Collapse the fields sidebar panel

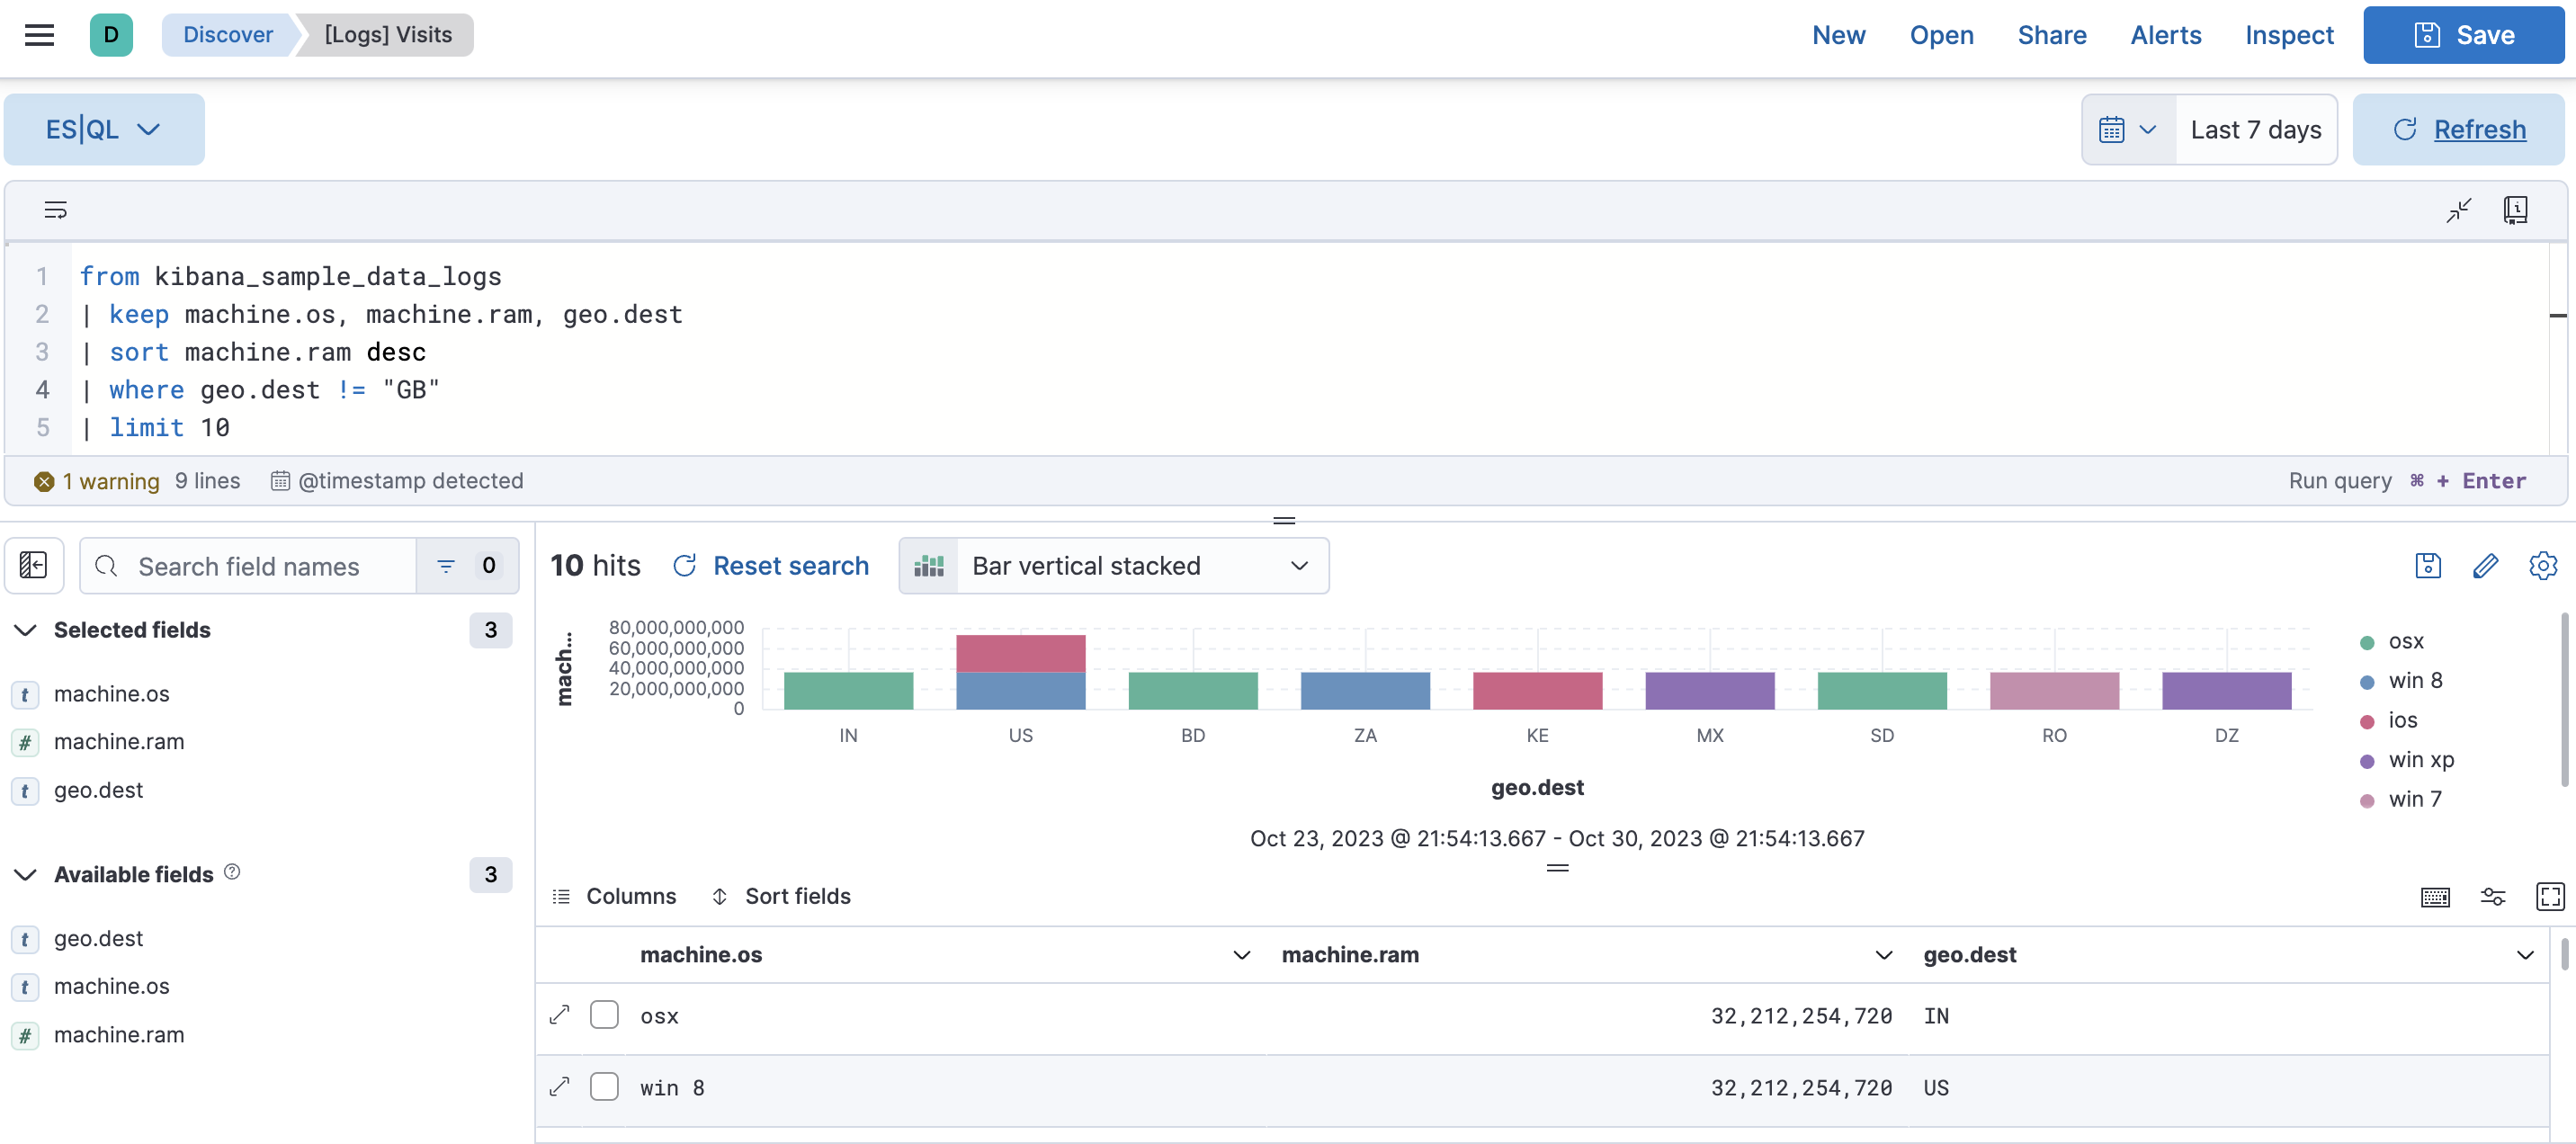click(33, 565)
